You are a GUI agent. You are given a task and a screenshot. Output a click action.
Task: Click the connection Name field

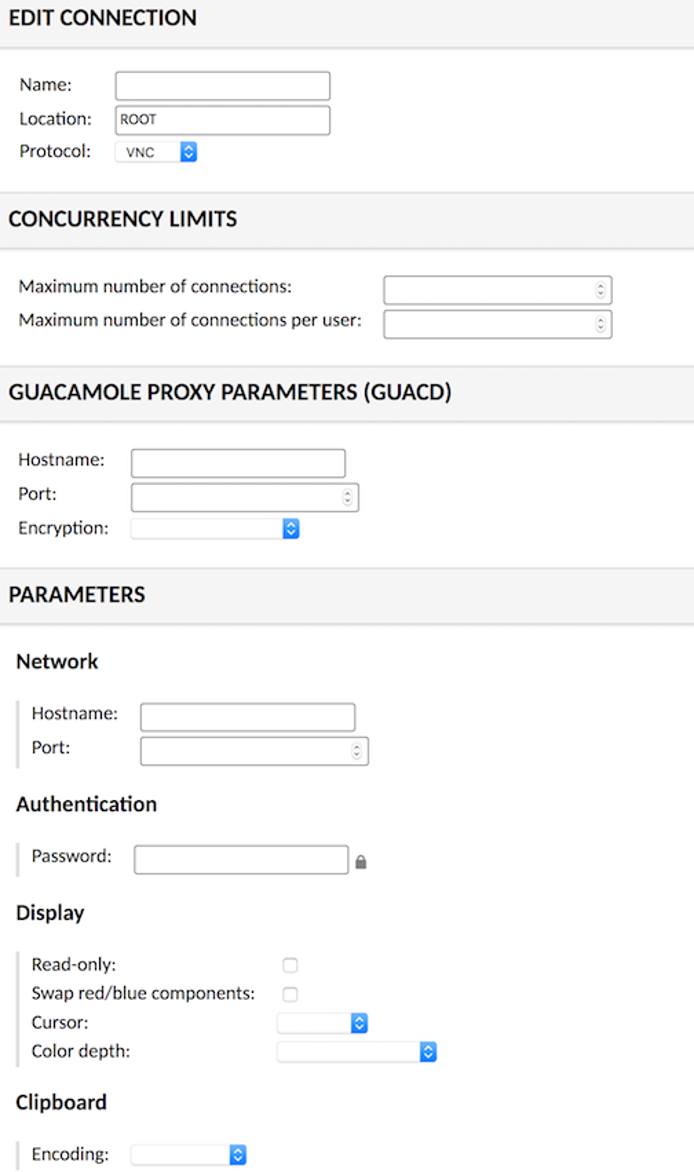tap(222, 85)
